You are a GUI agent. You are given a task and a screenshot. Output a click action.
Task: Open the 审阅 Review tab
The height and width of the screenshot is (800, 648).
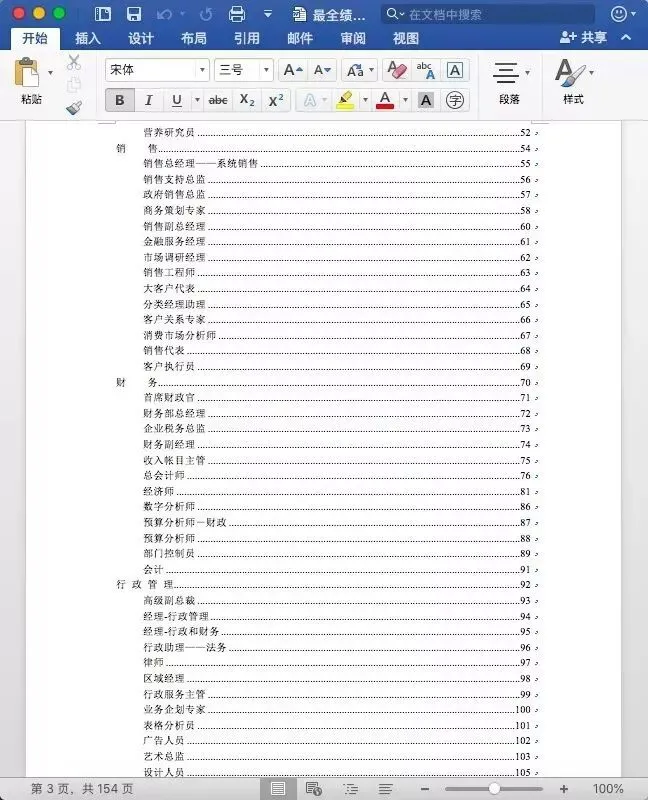coord(353,38)
